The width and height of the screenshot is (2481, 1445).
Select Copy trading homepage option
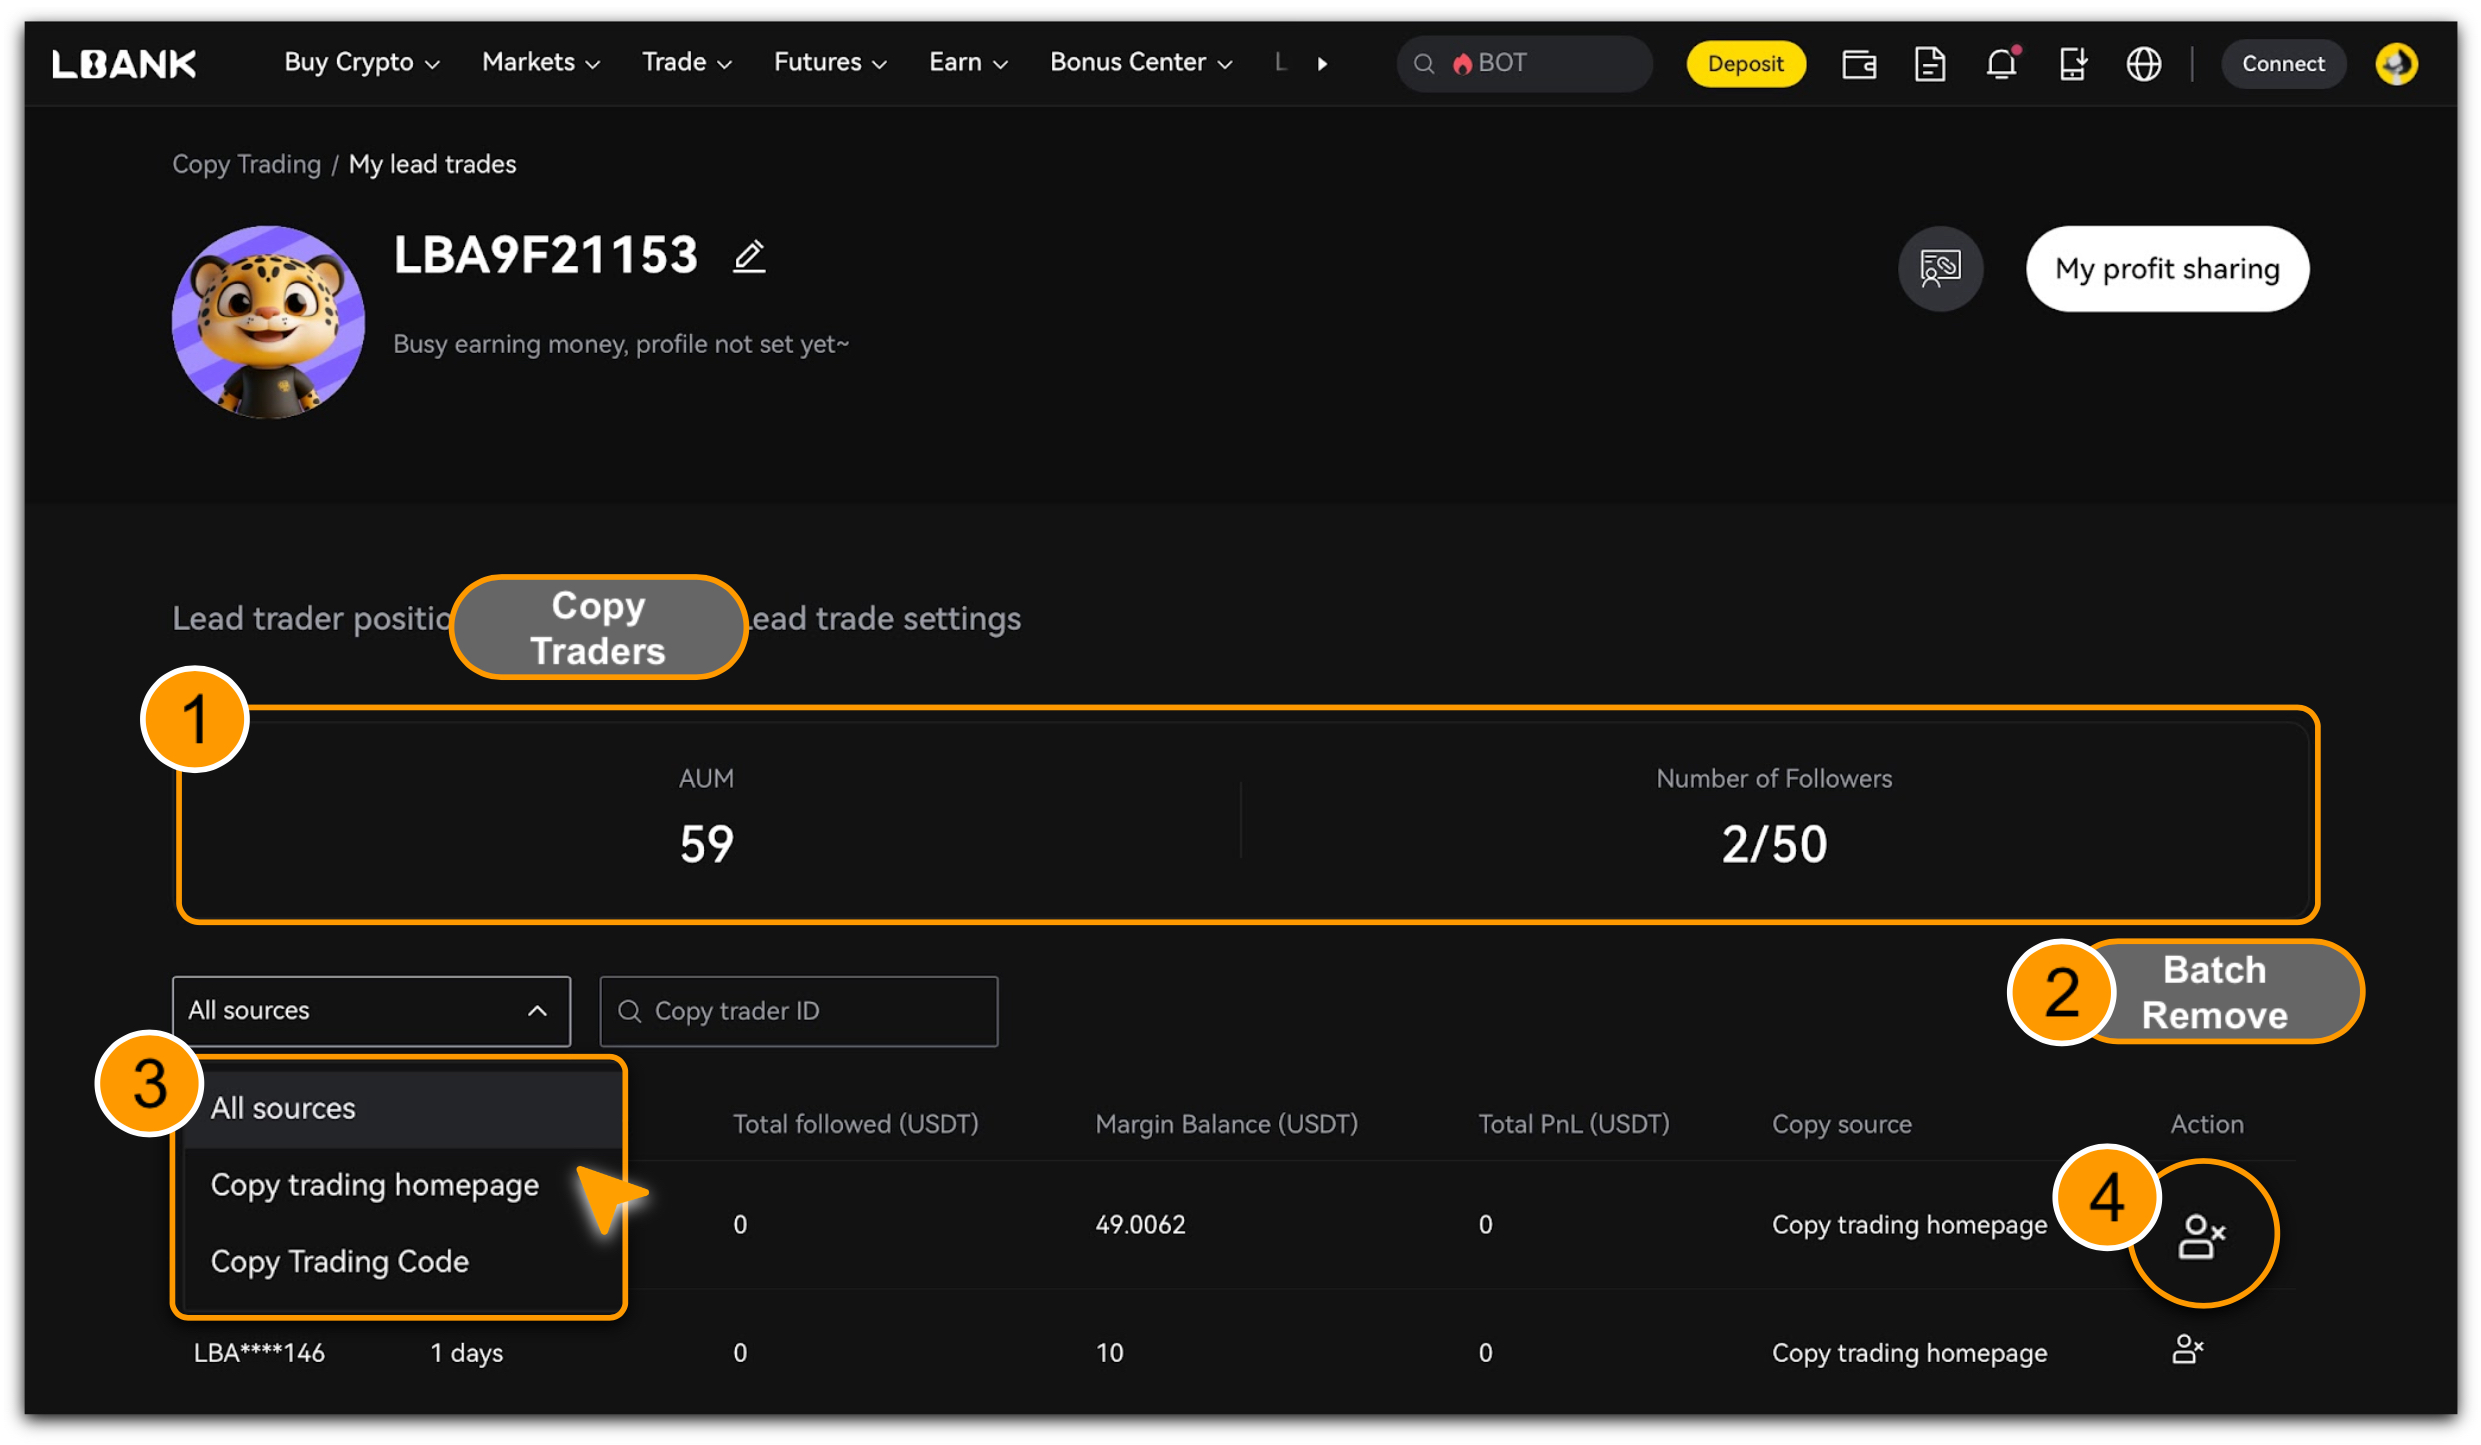click(x=374, y=1185)
